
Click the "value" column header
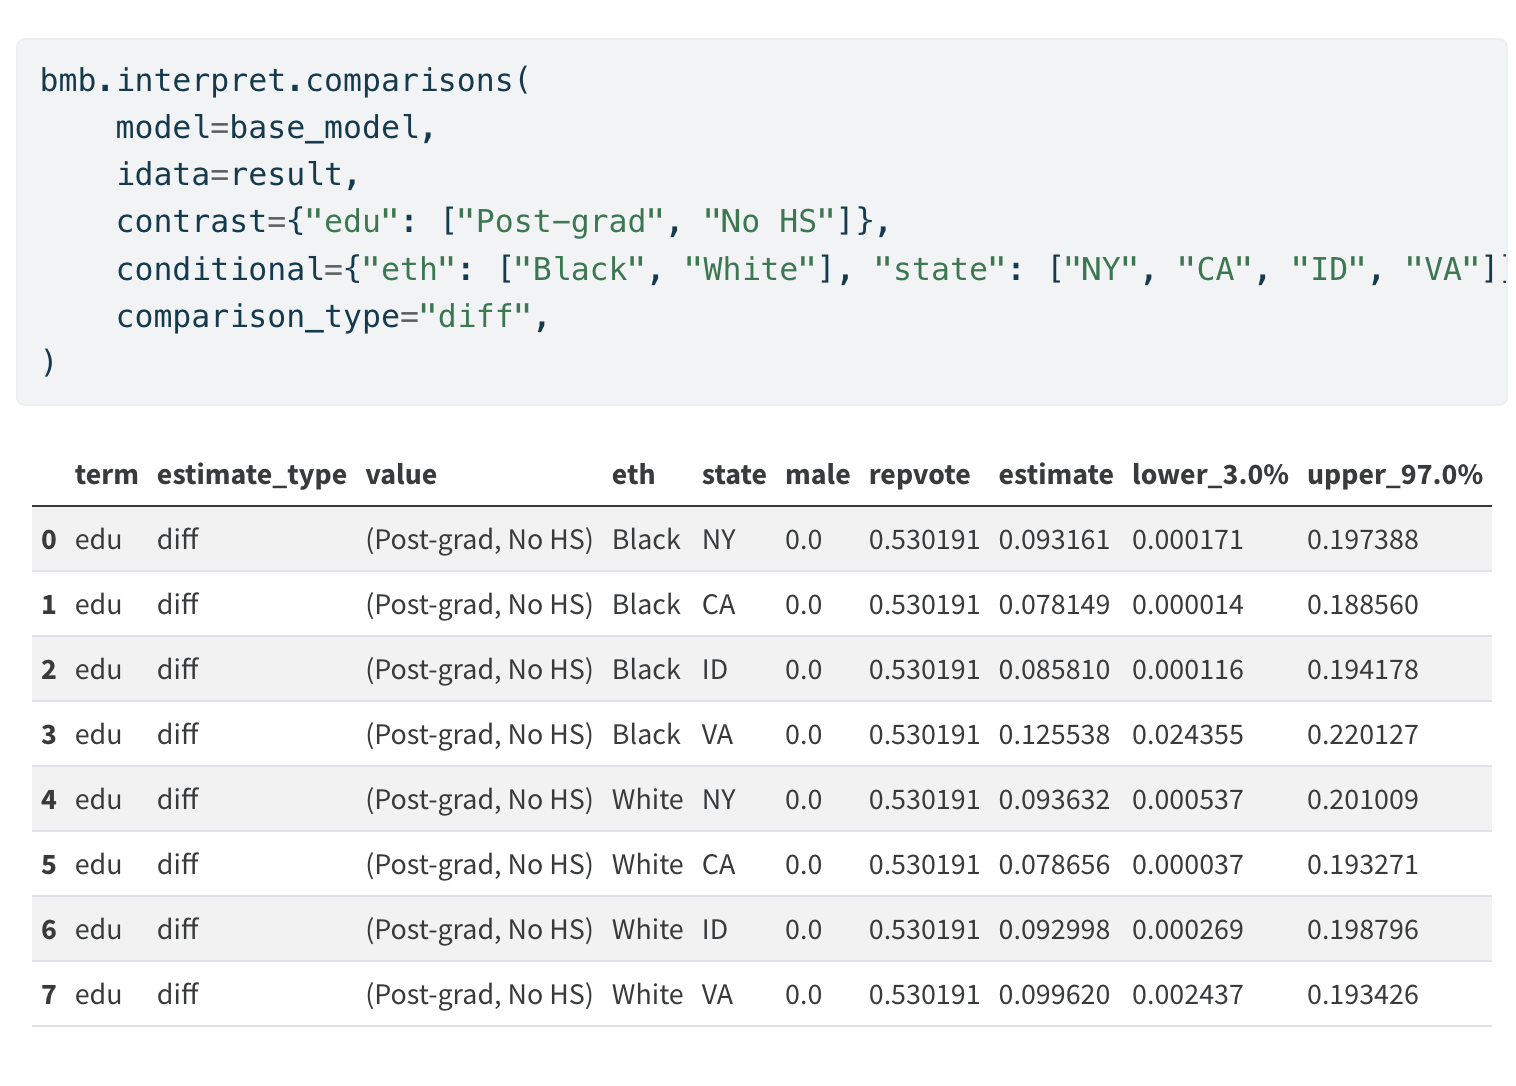(x=401, y=474)
